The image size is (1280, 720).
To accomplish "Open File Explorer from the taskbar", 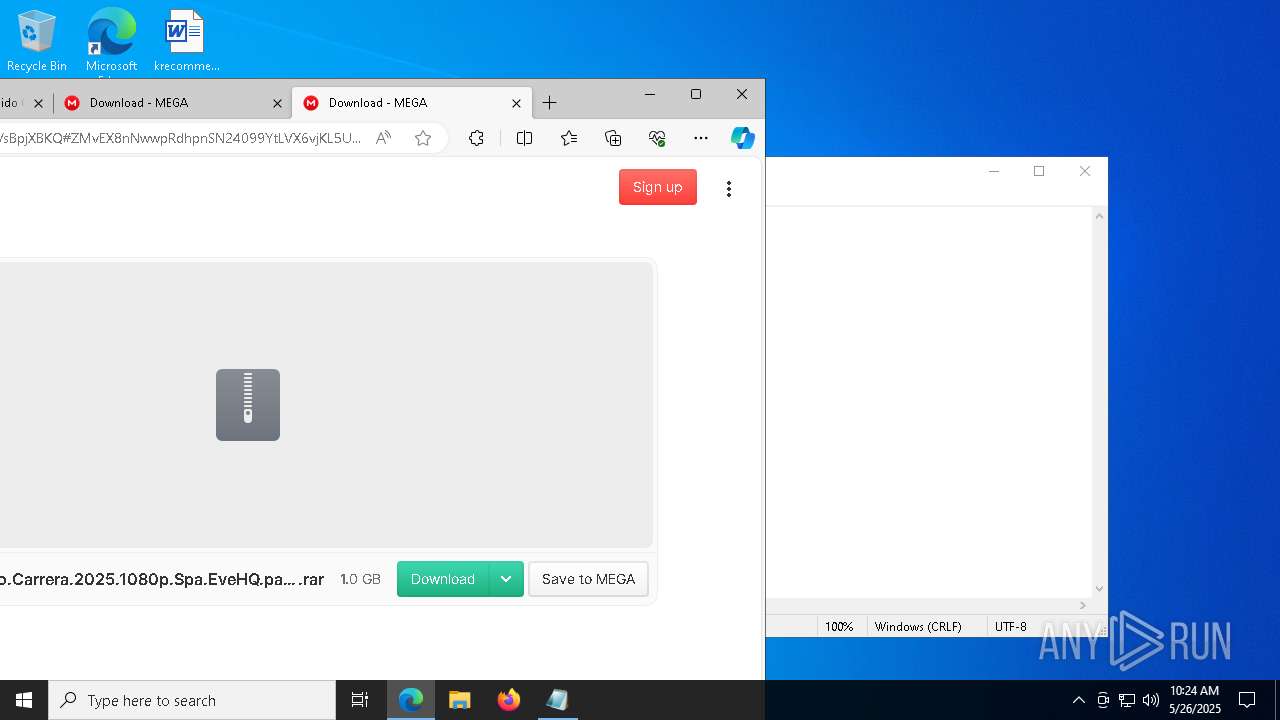I will pos(460,700).
